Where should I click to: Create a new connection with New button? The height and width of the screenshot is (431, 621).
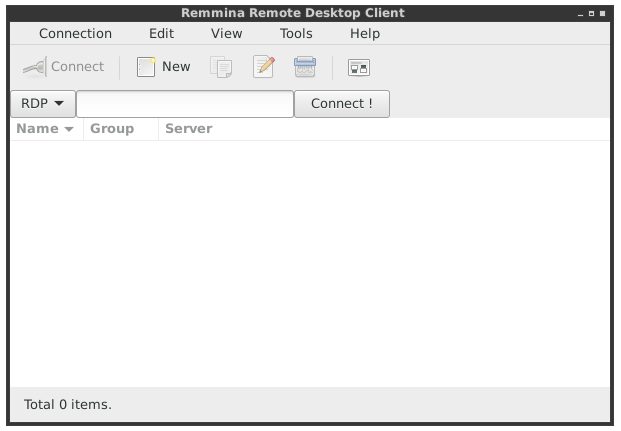click(164, 67)
